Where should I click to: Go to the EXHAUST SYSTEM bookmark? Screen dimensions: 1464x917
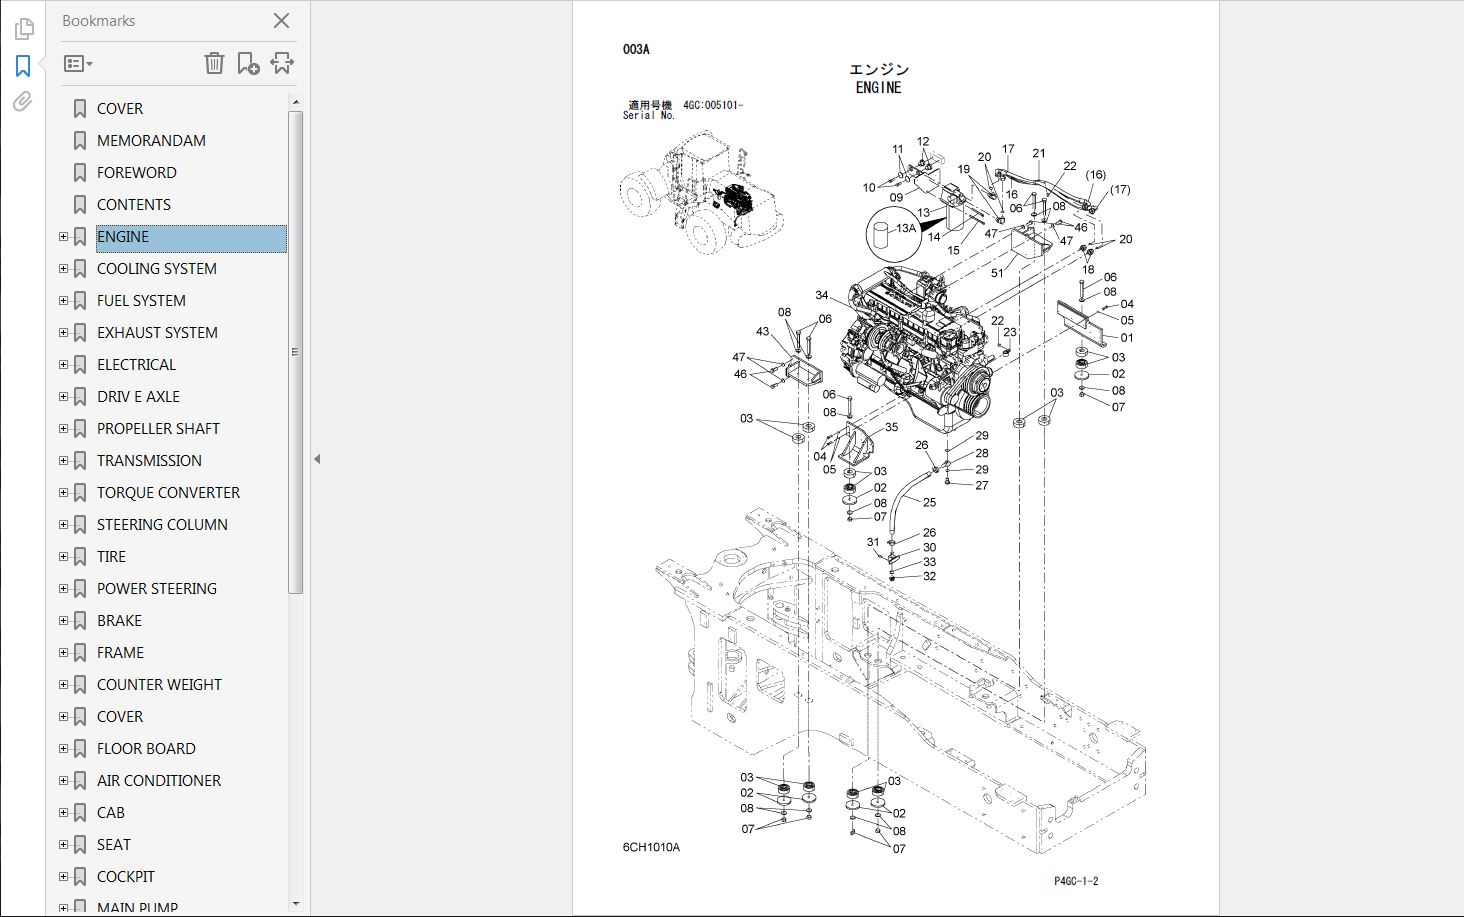[157, 333]
